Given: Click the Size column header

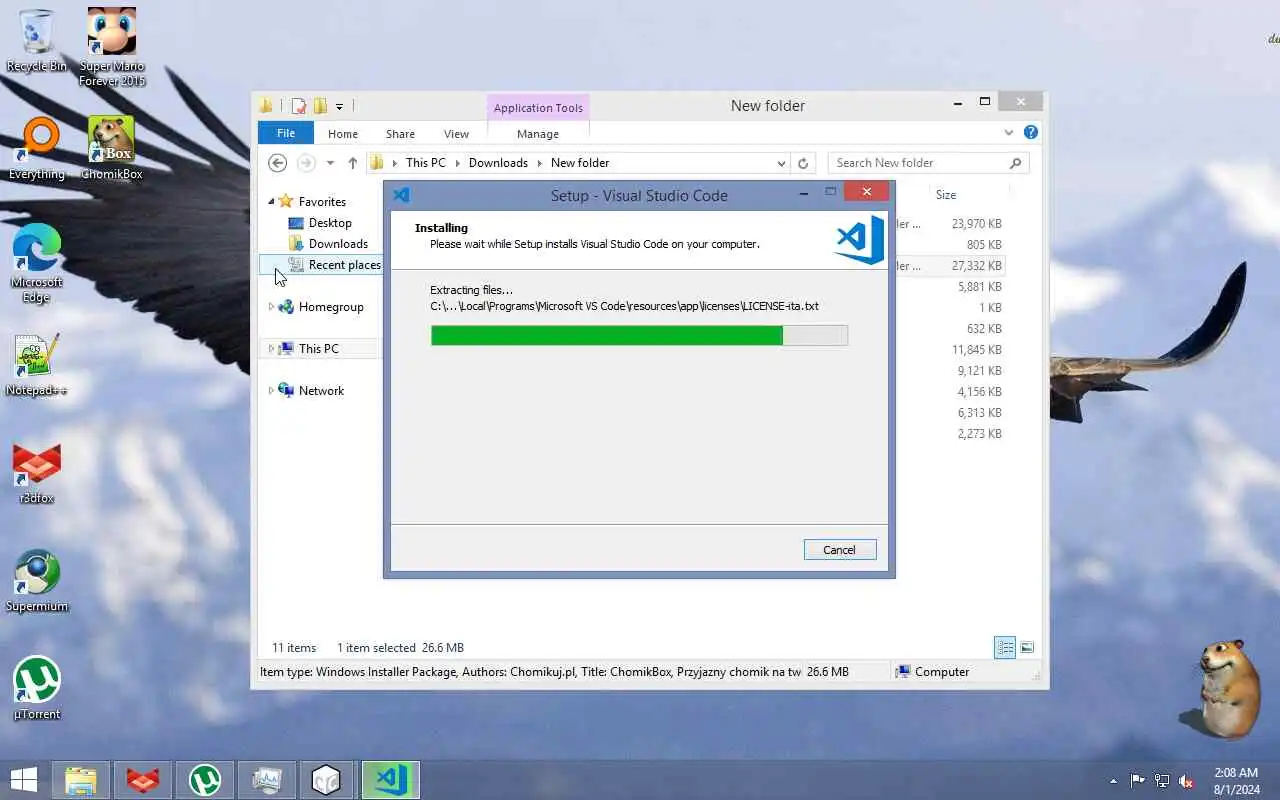Looking at the screenshot, I should click(946, 195).
